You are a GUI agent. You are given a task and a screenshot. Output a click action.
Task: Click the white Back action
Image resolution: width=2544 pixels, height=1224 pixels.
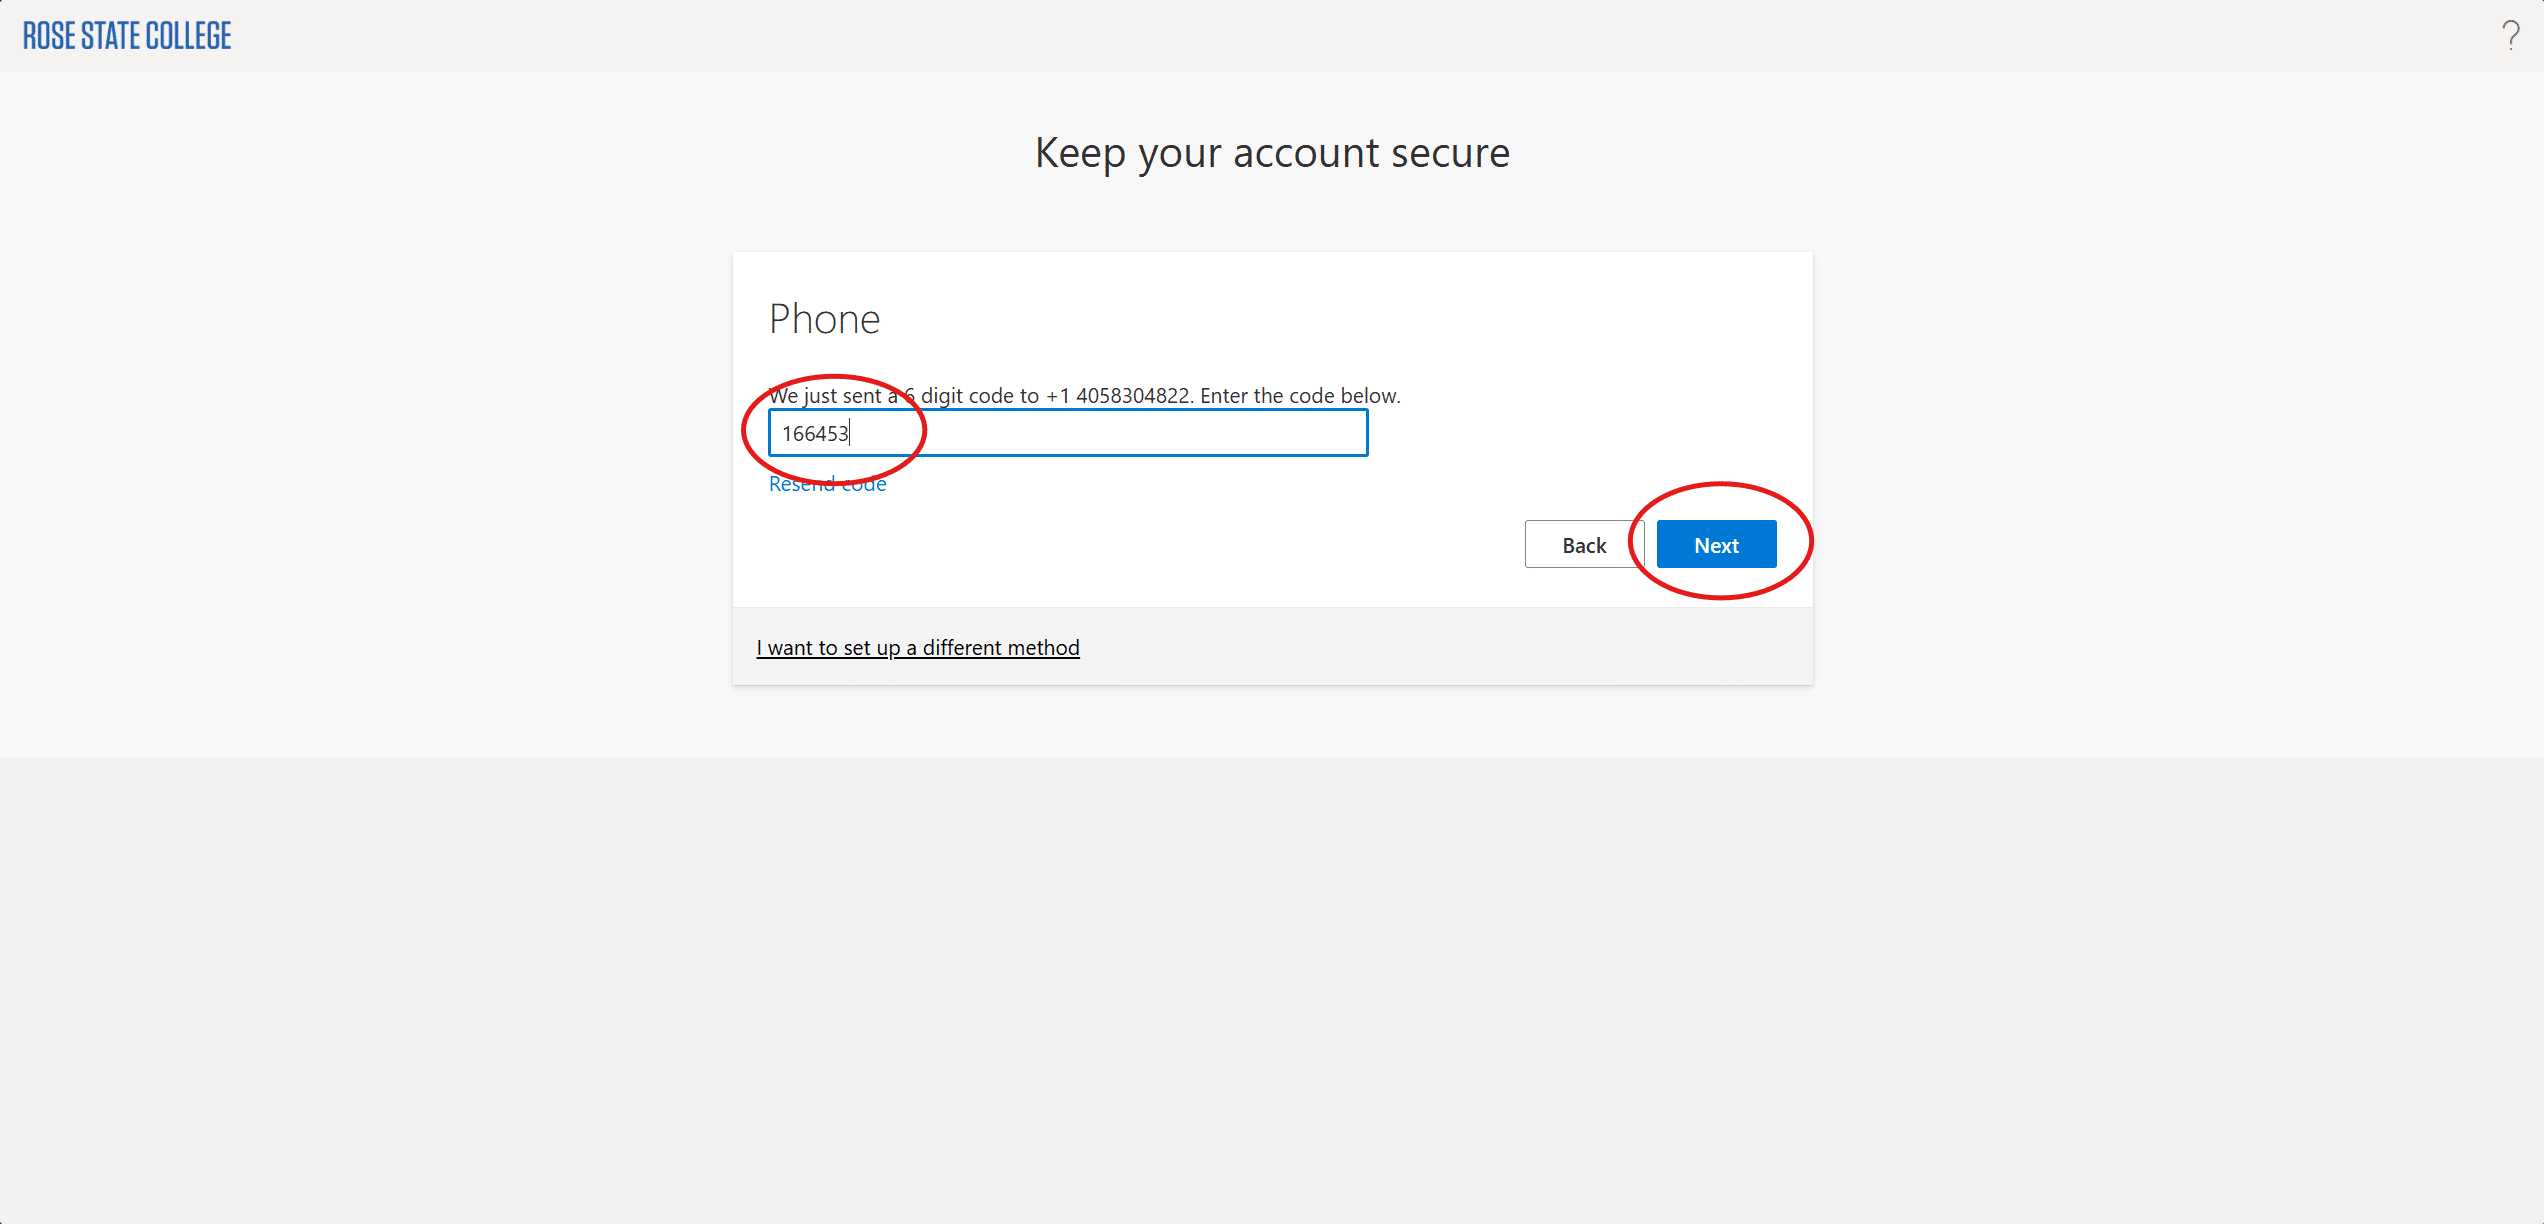[1584, 543]
